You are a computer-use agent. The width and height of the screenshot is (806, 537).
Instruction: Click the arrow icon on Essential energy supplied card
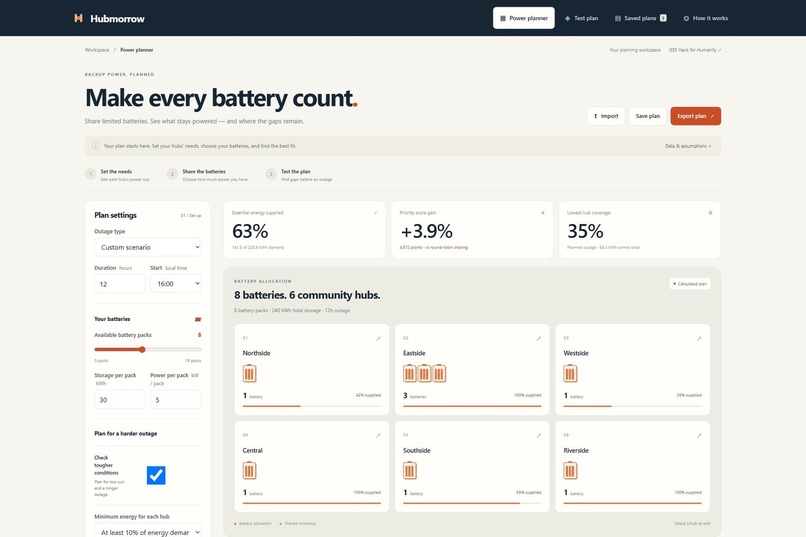tap(375, 213)
